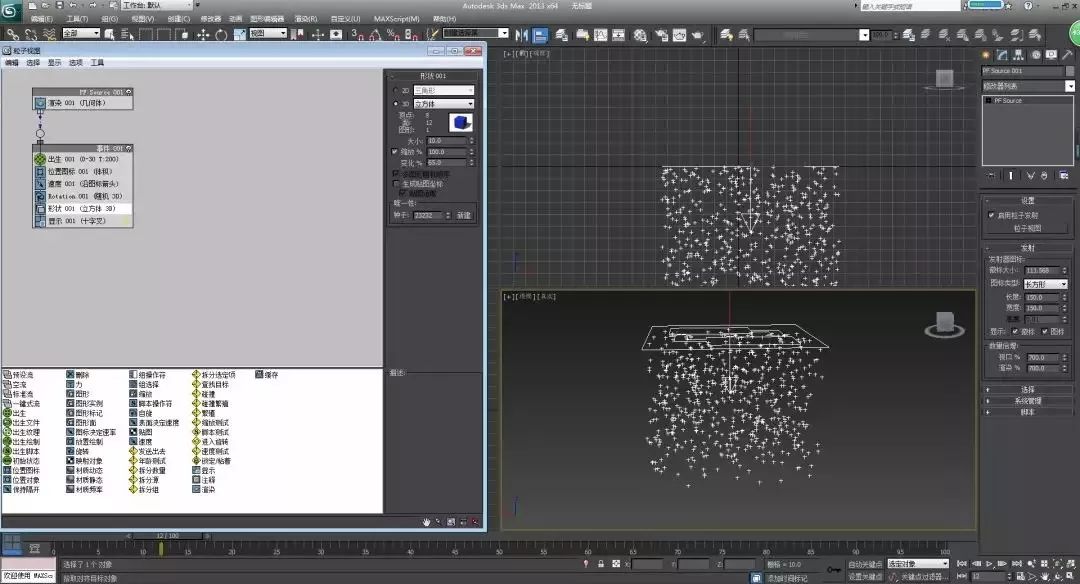Viewport: 1080px width, 584px height.
Task: Select the 贴图 Mapping operator in depot
Action: (141, 432)
